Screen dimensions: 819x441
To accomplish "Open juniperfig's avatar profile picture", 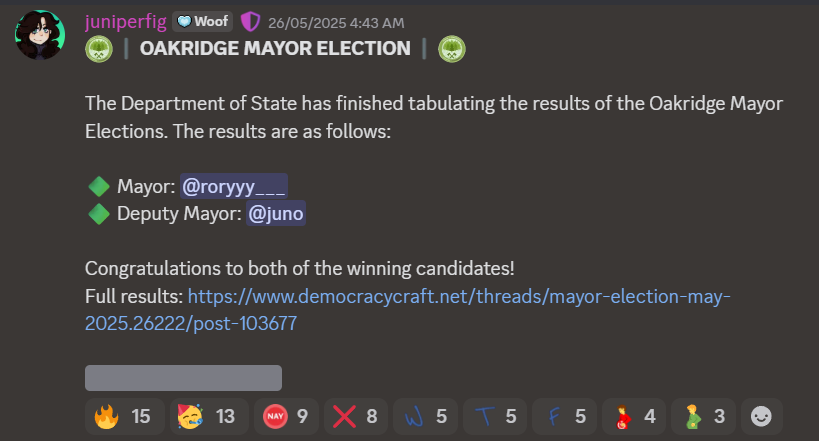I will [40, 34].
